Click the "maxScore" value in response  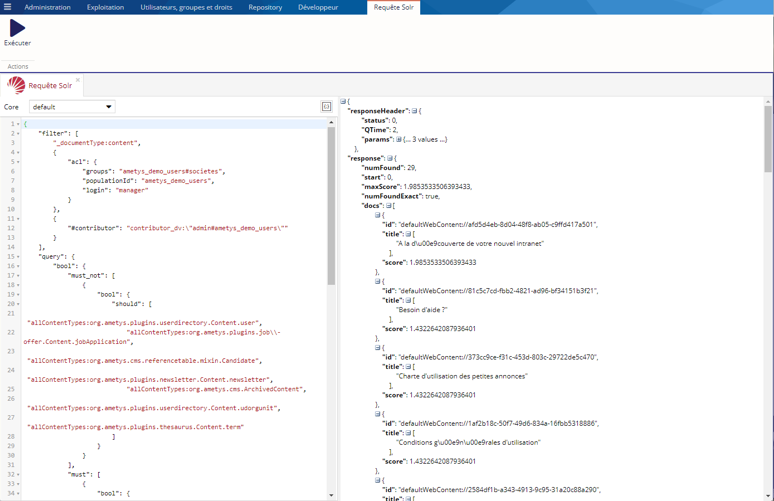(438, 187)
